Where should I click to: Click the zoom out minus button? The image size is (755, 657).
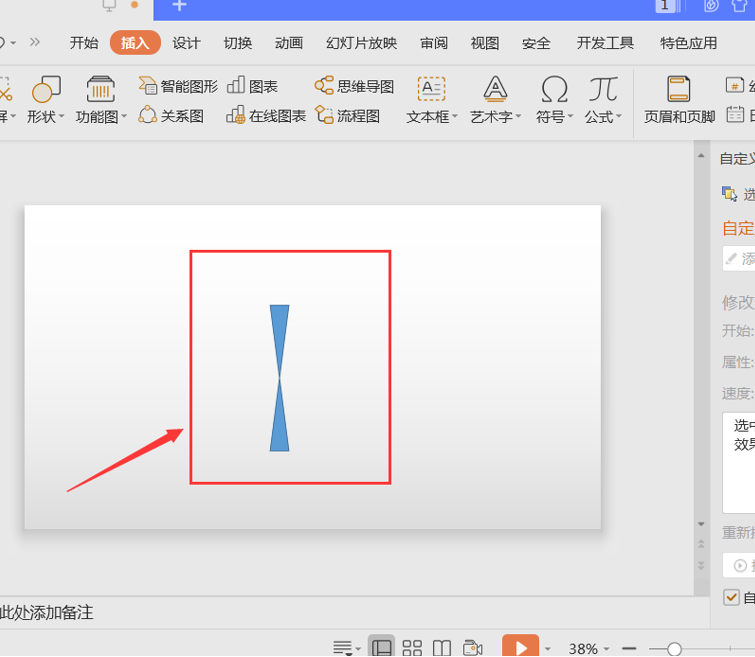tap(629, 649)
